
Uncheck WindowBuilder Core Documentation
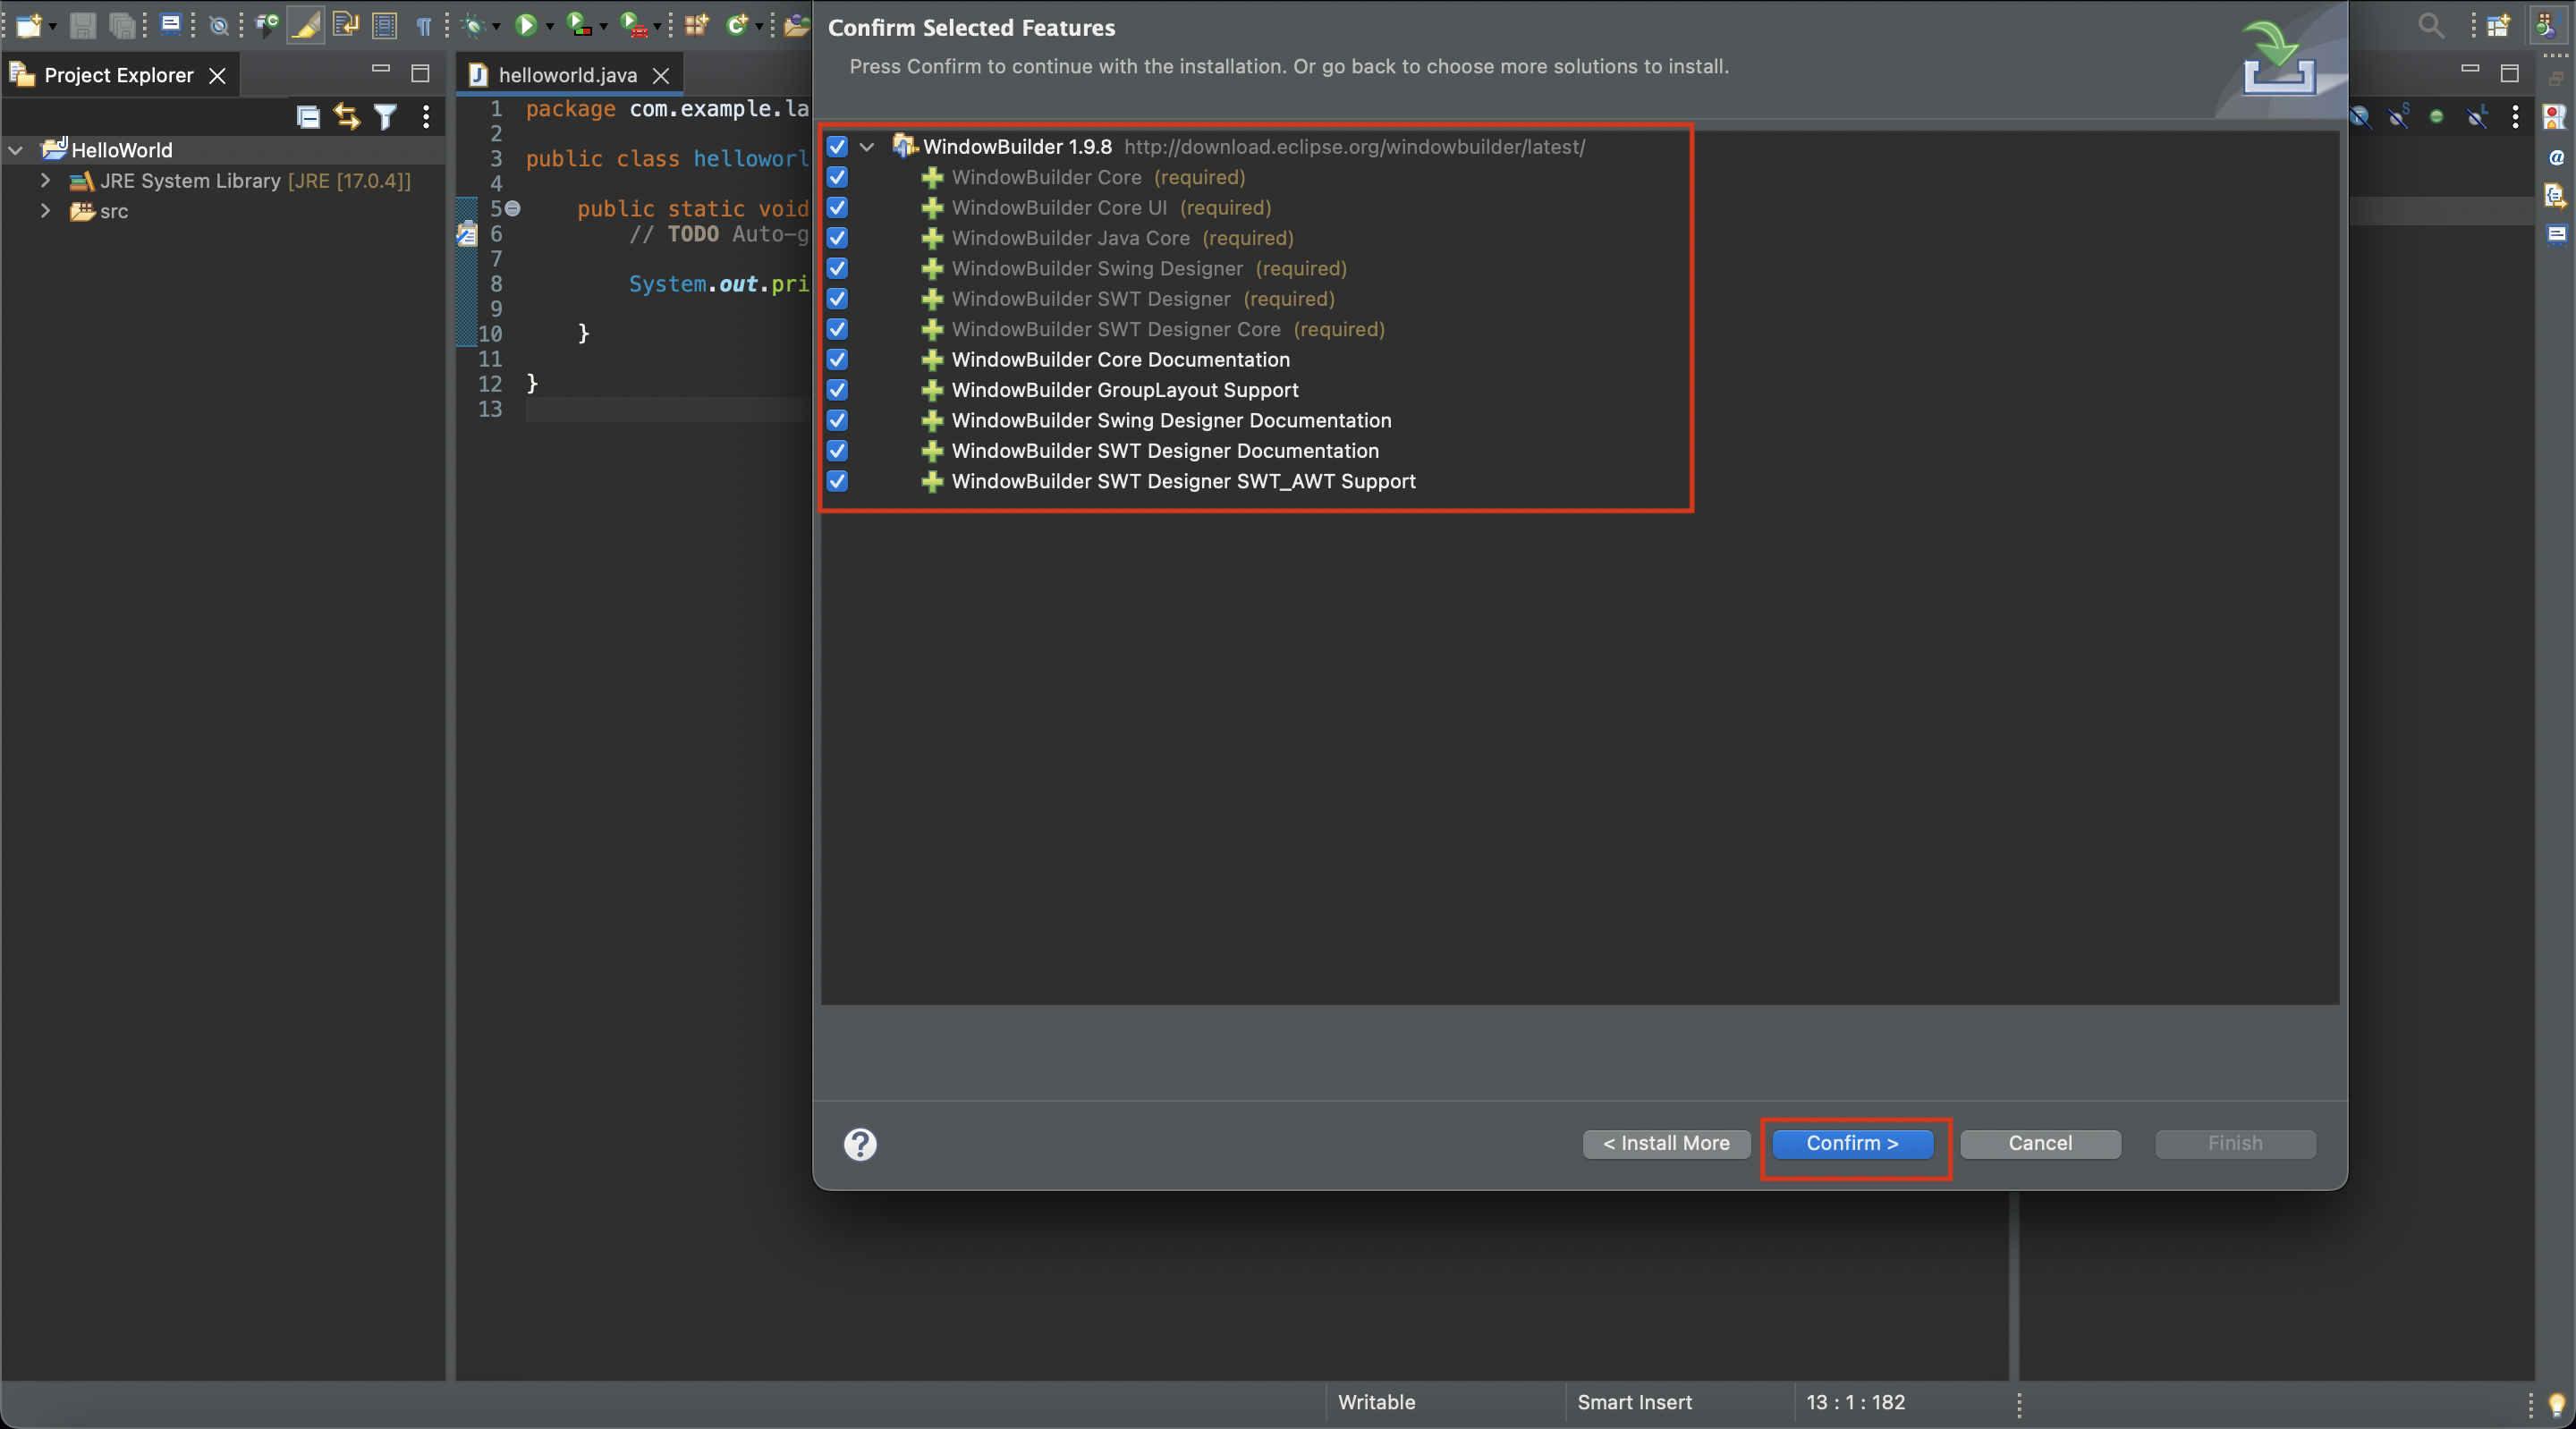point(837,359)
